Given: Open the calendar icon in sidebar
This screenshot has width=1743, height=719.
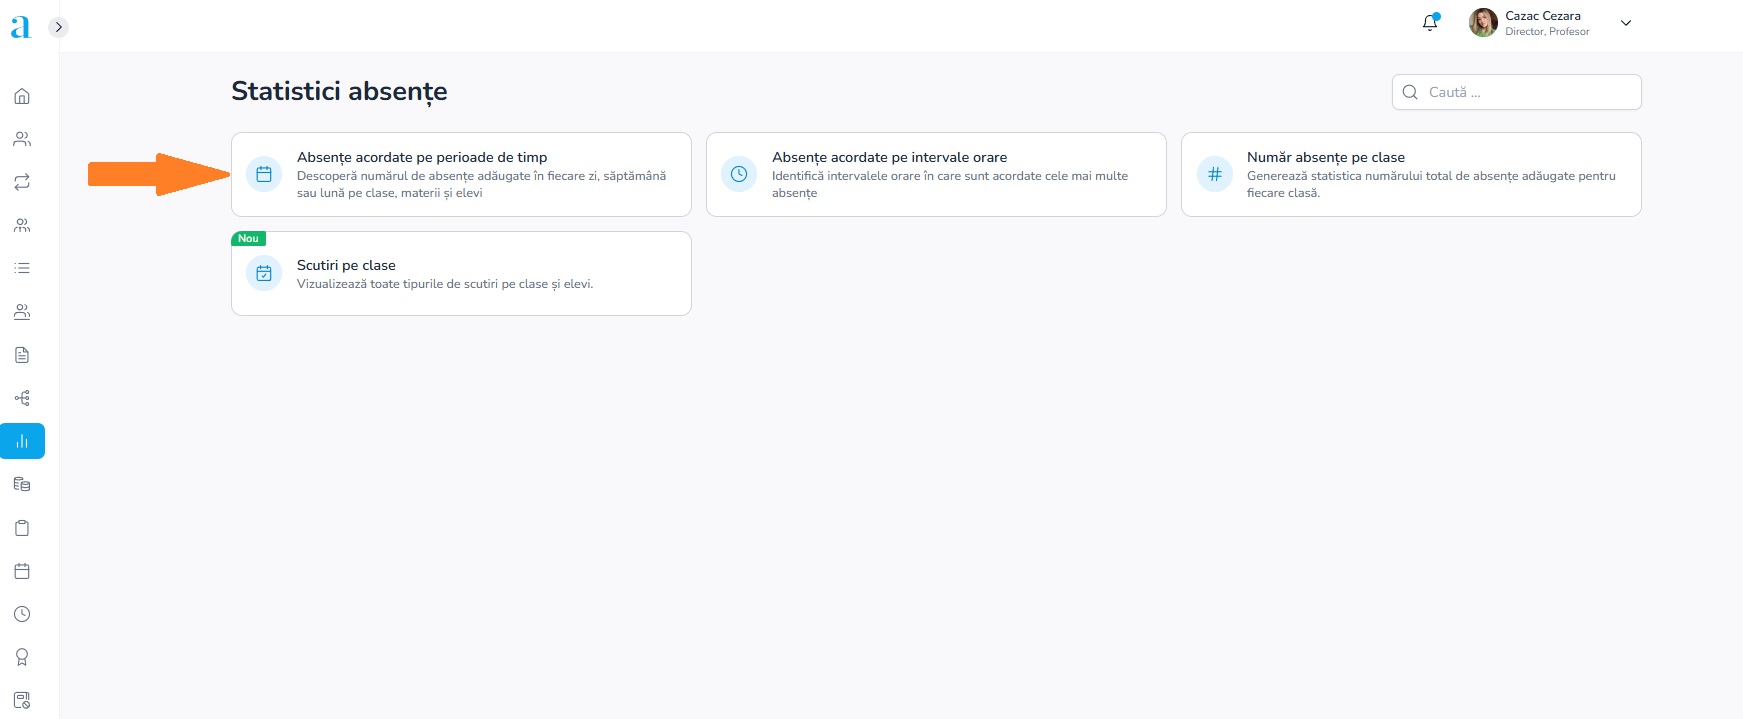Looking at the screenshot, I should pyautogui.click(x=22, y=571).
